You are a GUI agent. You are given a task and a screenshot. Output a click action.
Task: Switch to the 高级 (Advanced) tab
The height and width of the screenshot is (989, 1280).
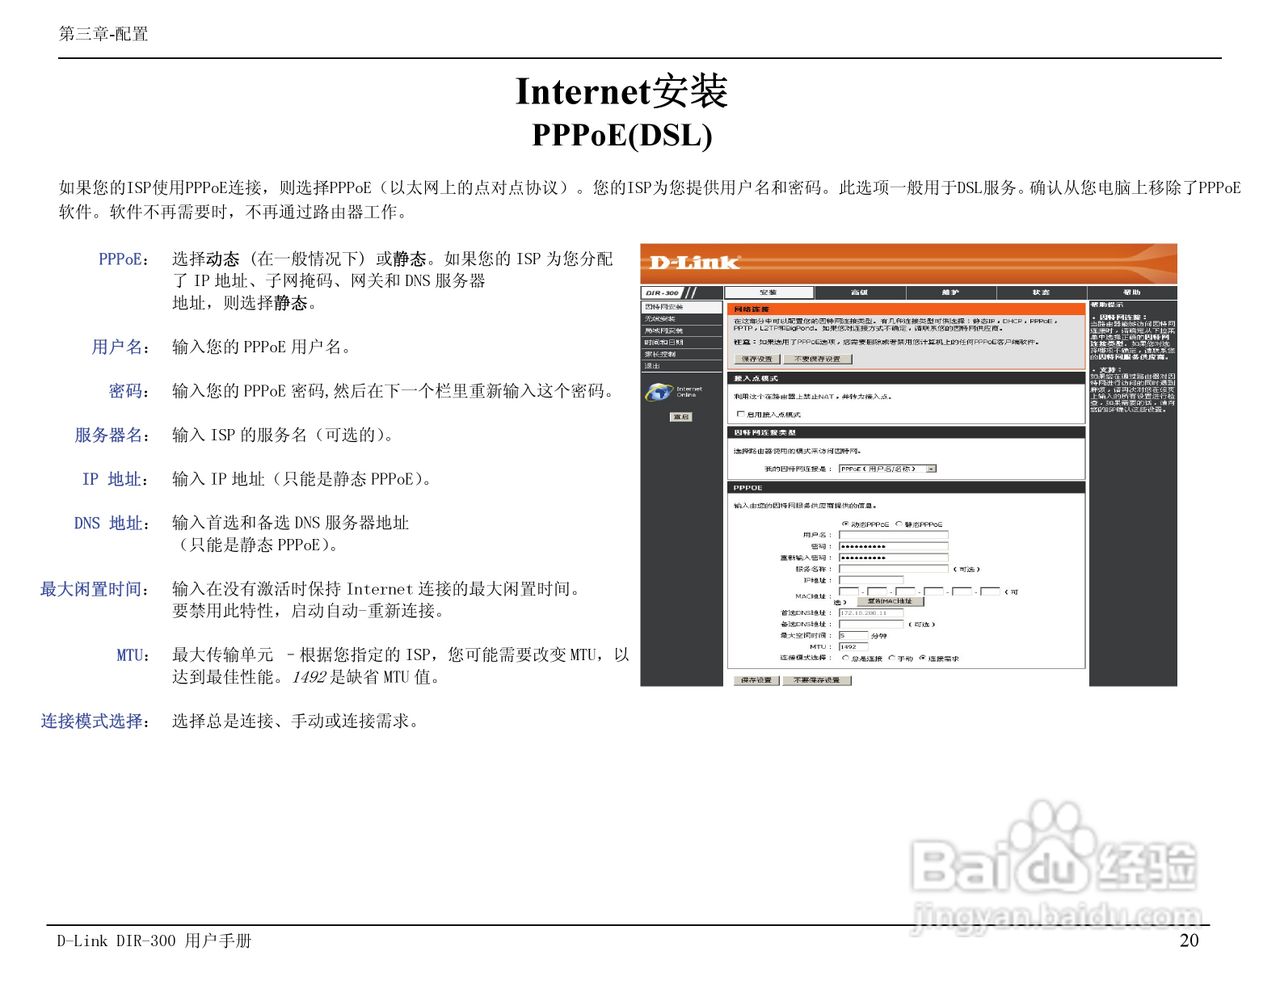tap(860, 292)
